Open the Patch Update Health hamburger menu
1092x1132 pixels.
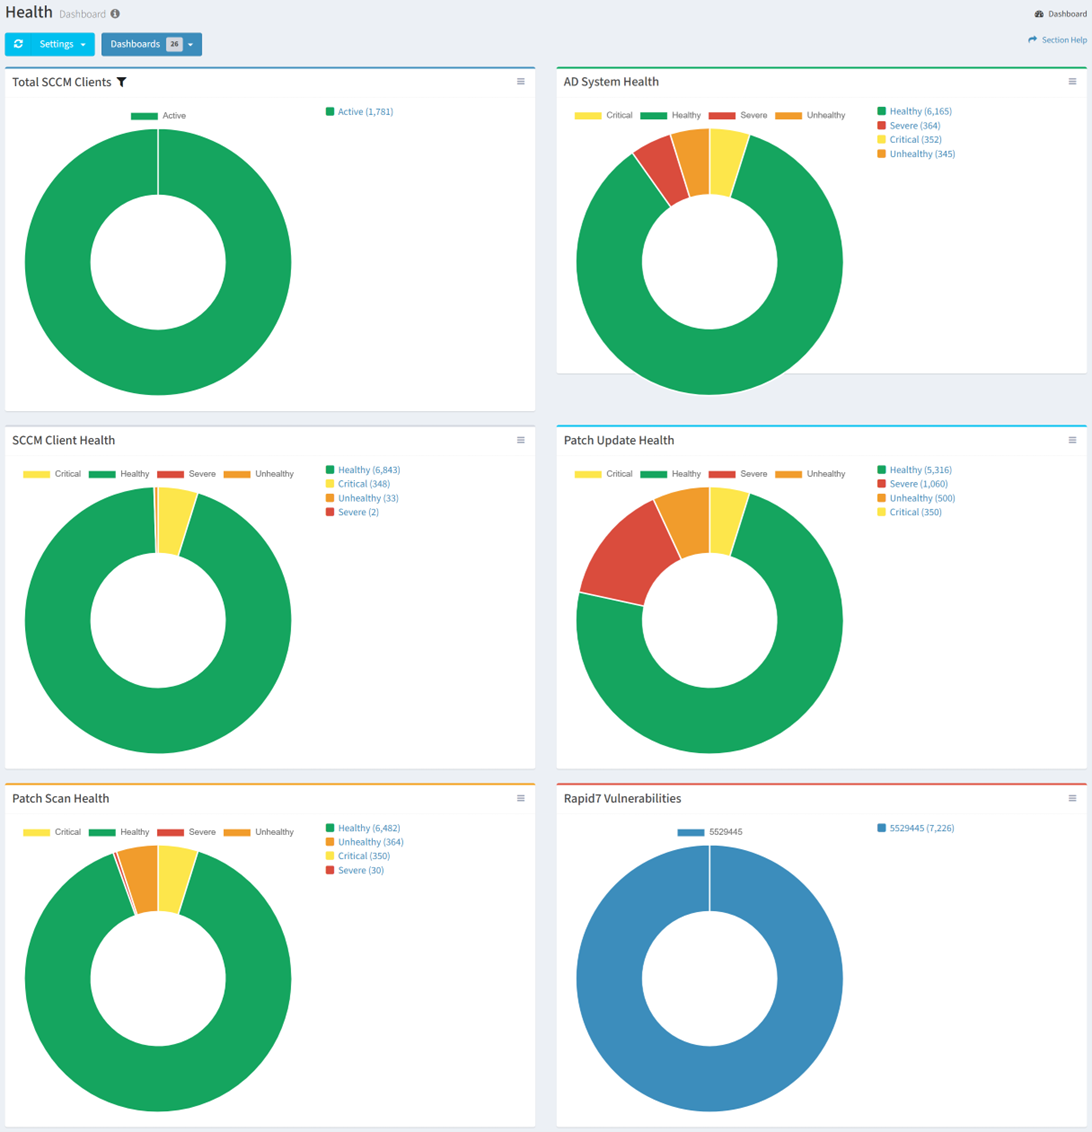[1072, 440]
